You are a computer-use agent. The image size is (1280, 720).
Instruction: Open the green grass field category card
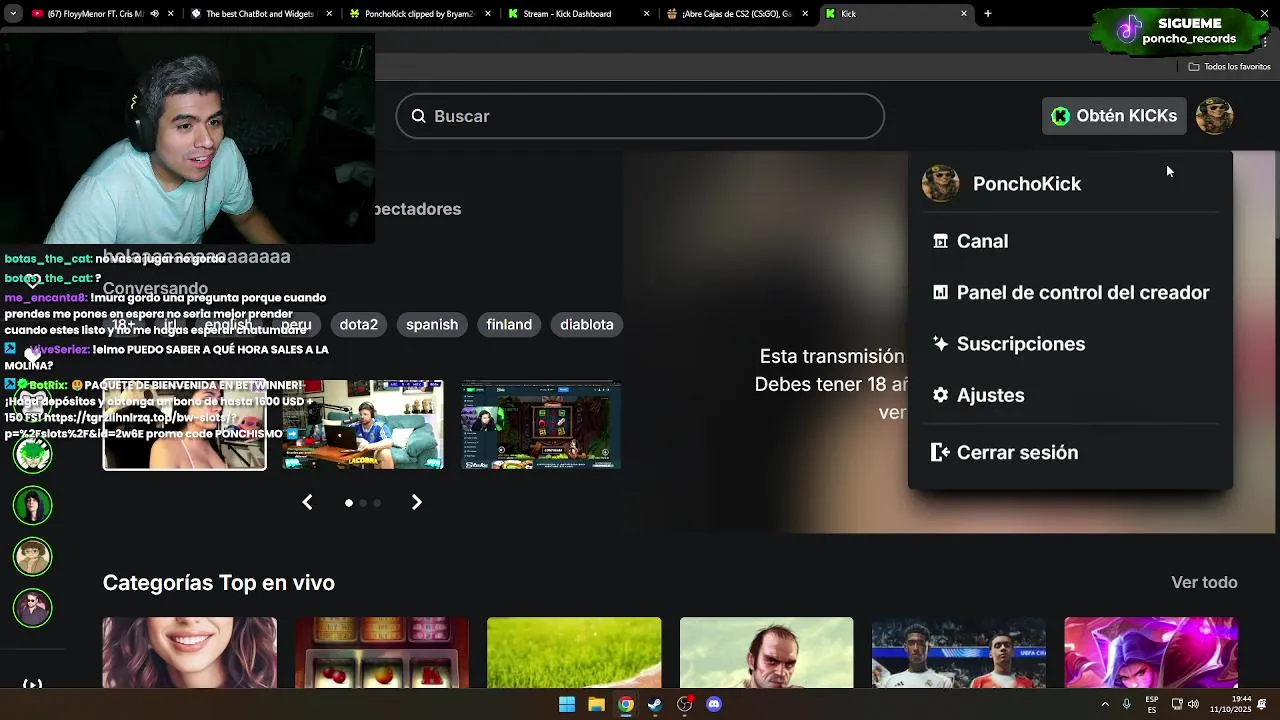click(574, 653)
